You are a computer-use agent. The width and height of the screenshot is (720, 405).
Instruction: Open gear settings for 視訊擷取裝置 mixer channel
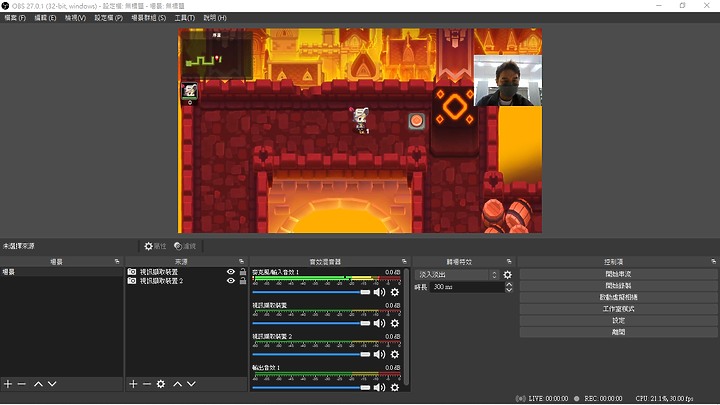tap(394, 323)
